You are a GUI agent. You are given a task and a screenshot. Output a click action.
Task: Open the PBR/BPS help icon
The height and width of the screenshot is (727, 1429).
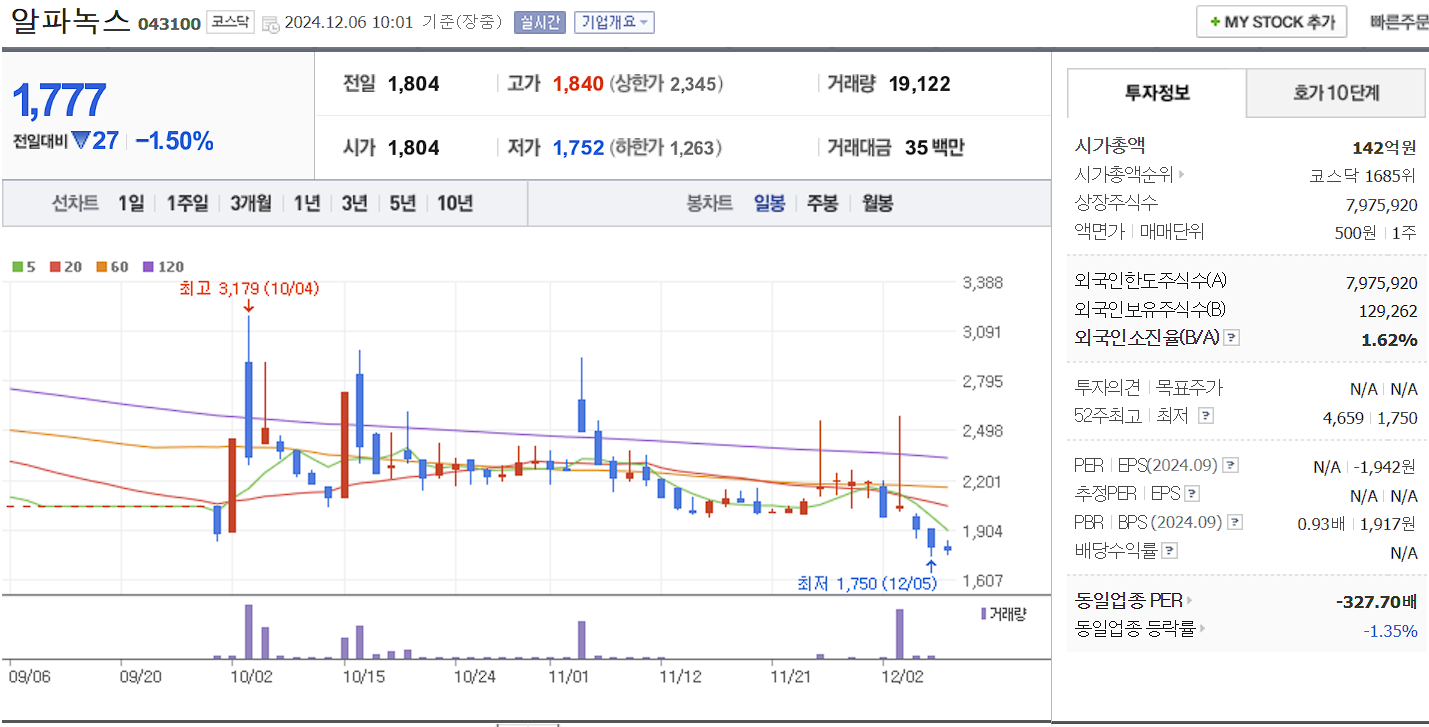(x=1234, y=522)
